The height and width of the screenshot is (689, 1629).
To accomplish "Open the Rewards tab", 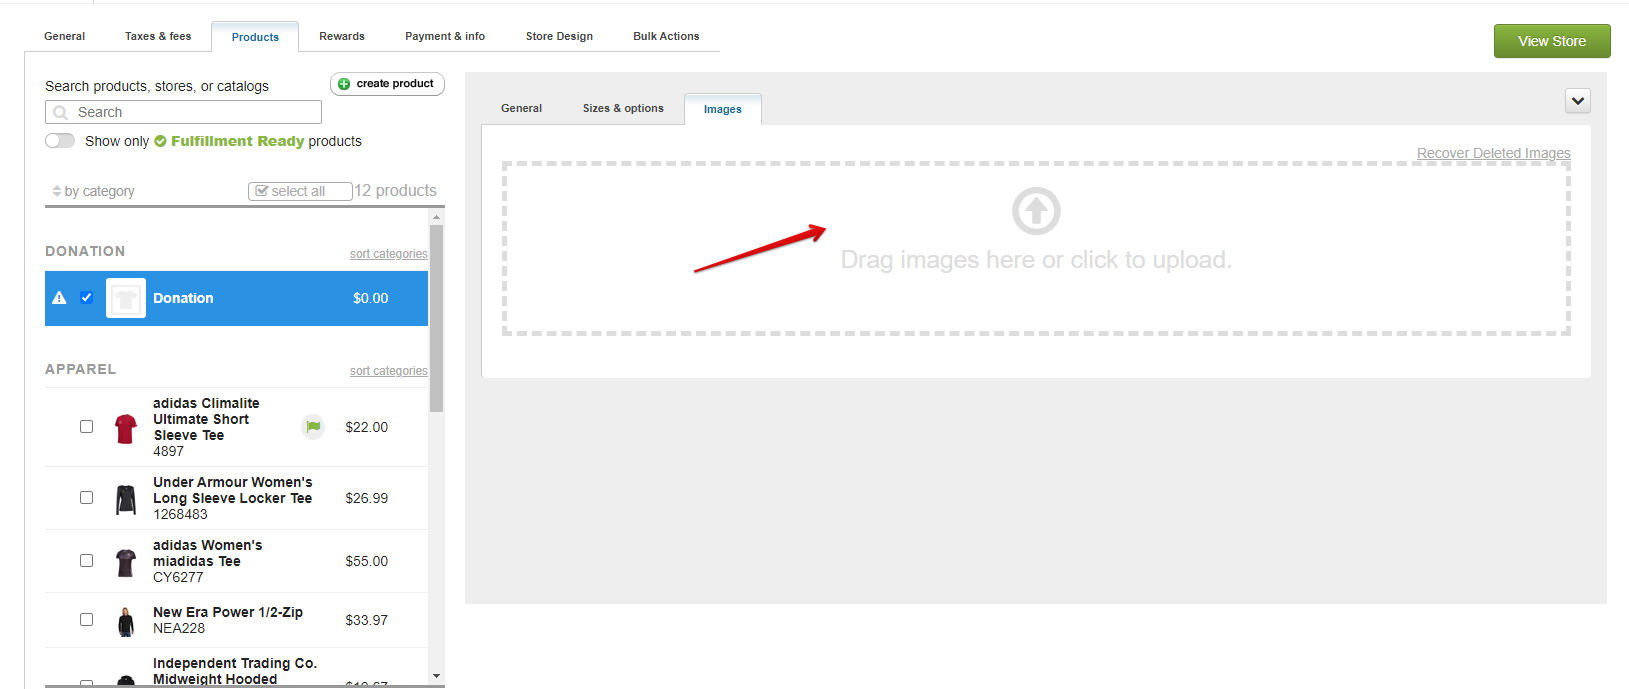I will (x=342, y=36).
